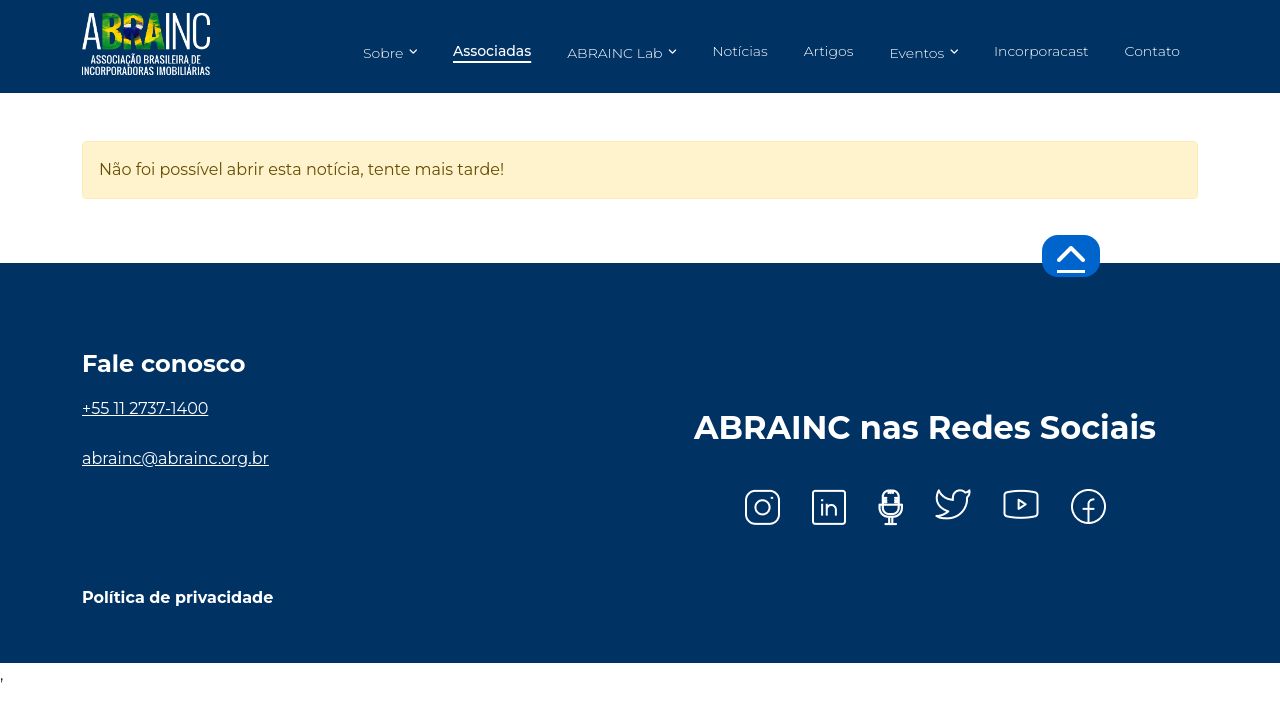Open ABRAINC LinkedIn page icon
Viewport: 1280px width, 720px height.
point(829,507)
